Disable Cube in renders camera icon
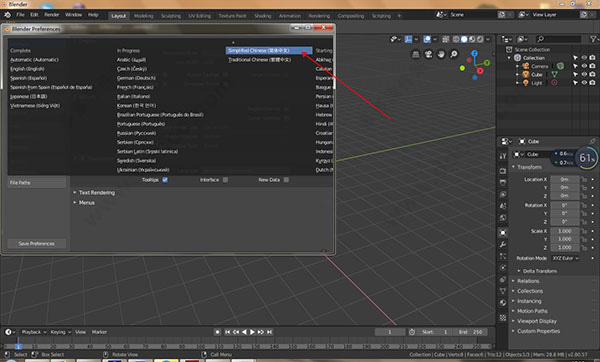 [592, 74]
